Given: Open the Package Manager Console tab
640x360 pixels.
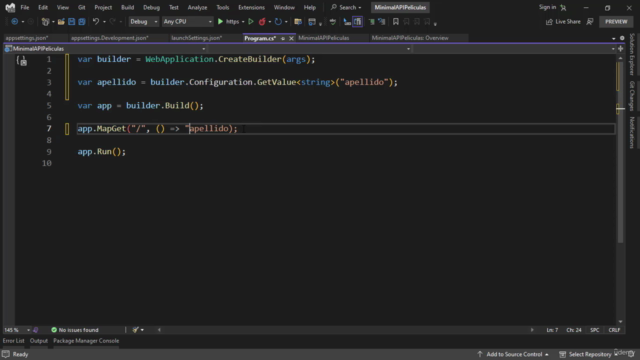Looking at the screenshot, I should click(86, 341).
